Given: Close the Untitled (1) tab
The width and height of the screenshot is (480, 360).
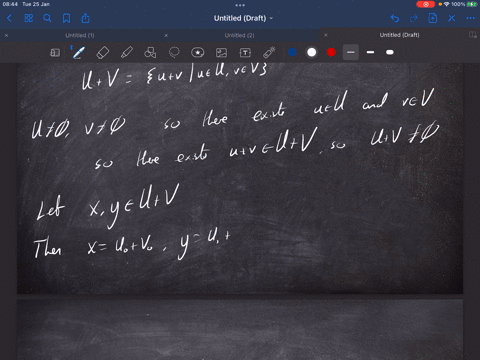Looking at the screenshot, I should click(6, 35).
